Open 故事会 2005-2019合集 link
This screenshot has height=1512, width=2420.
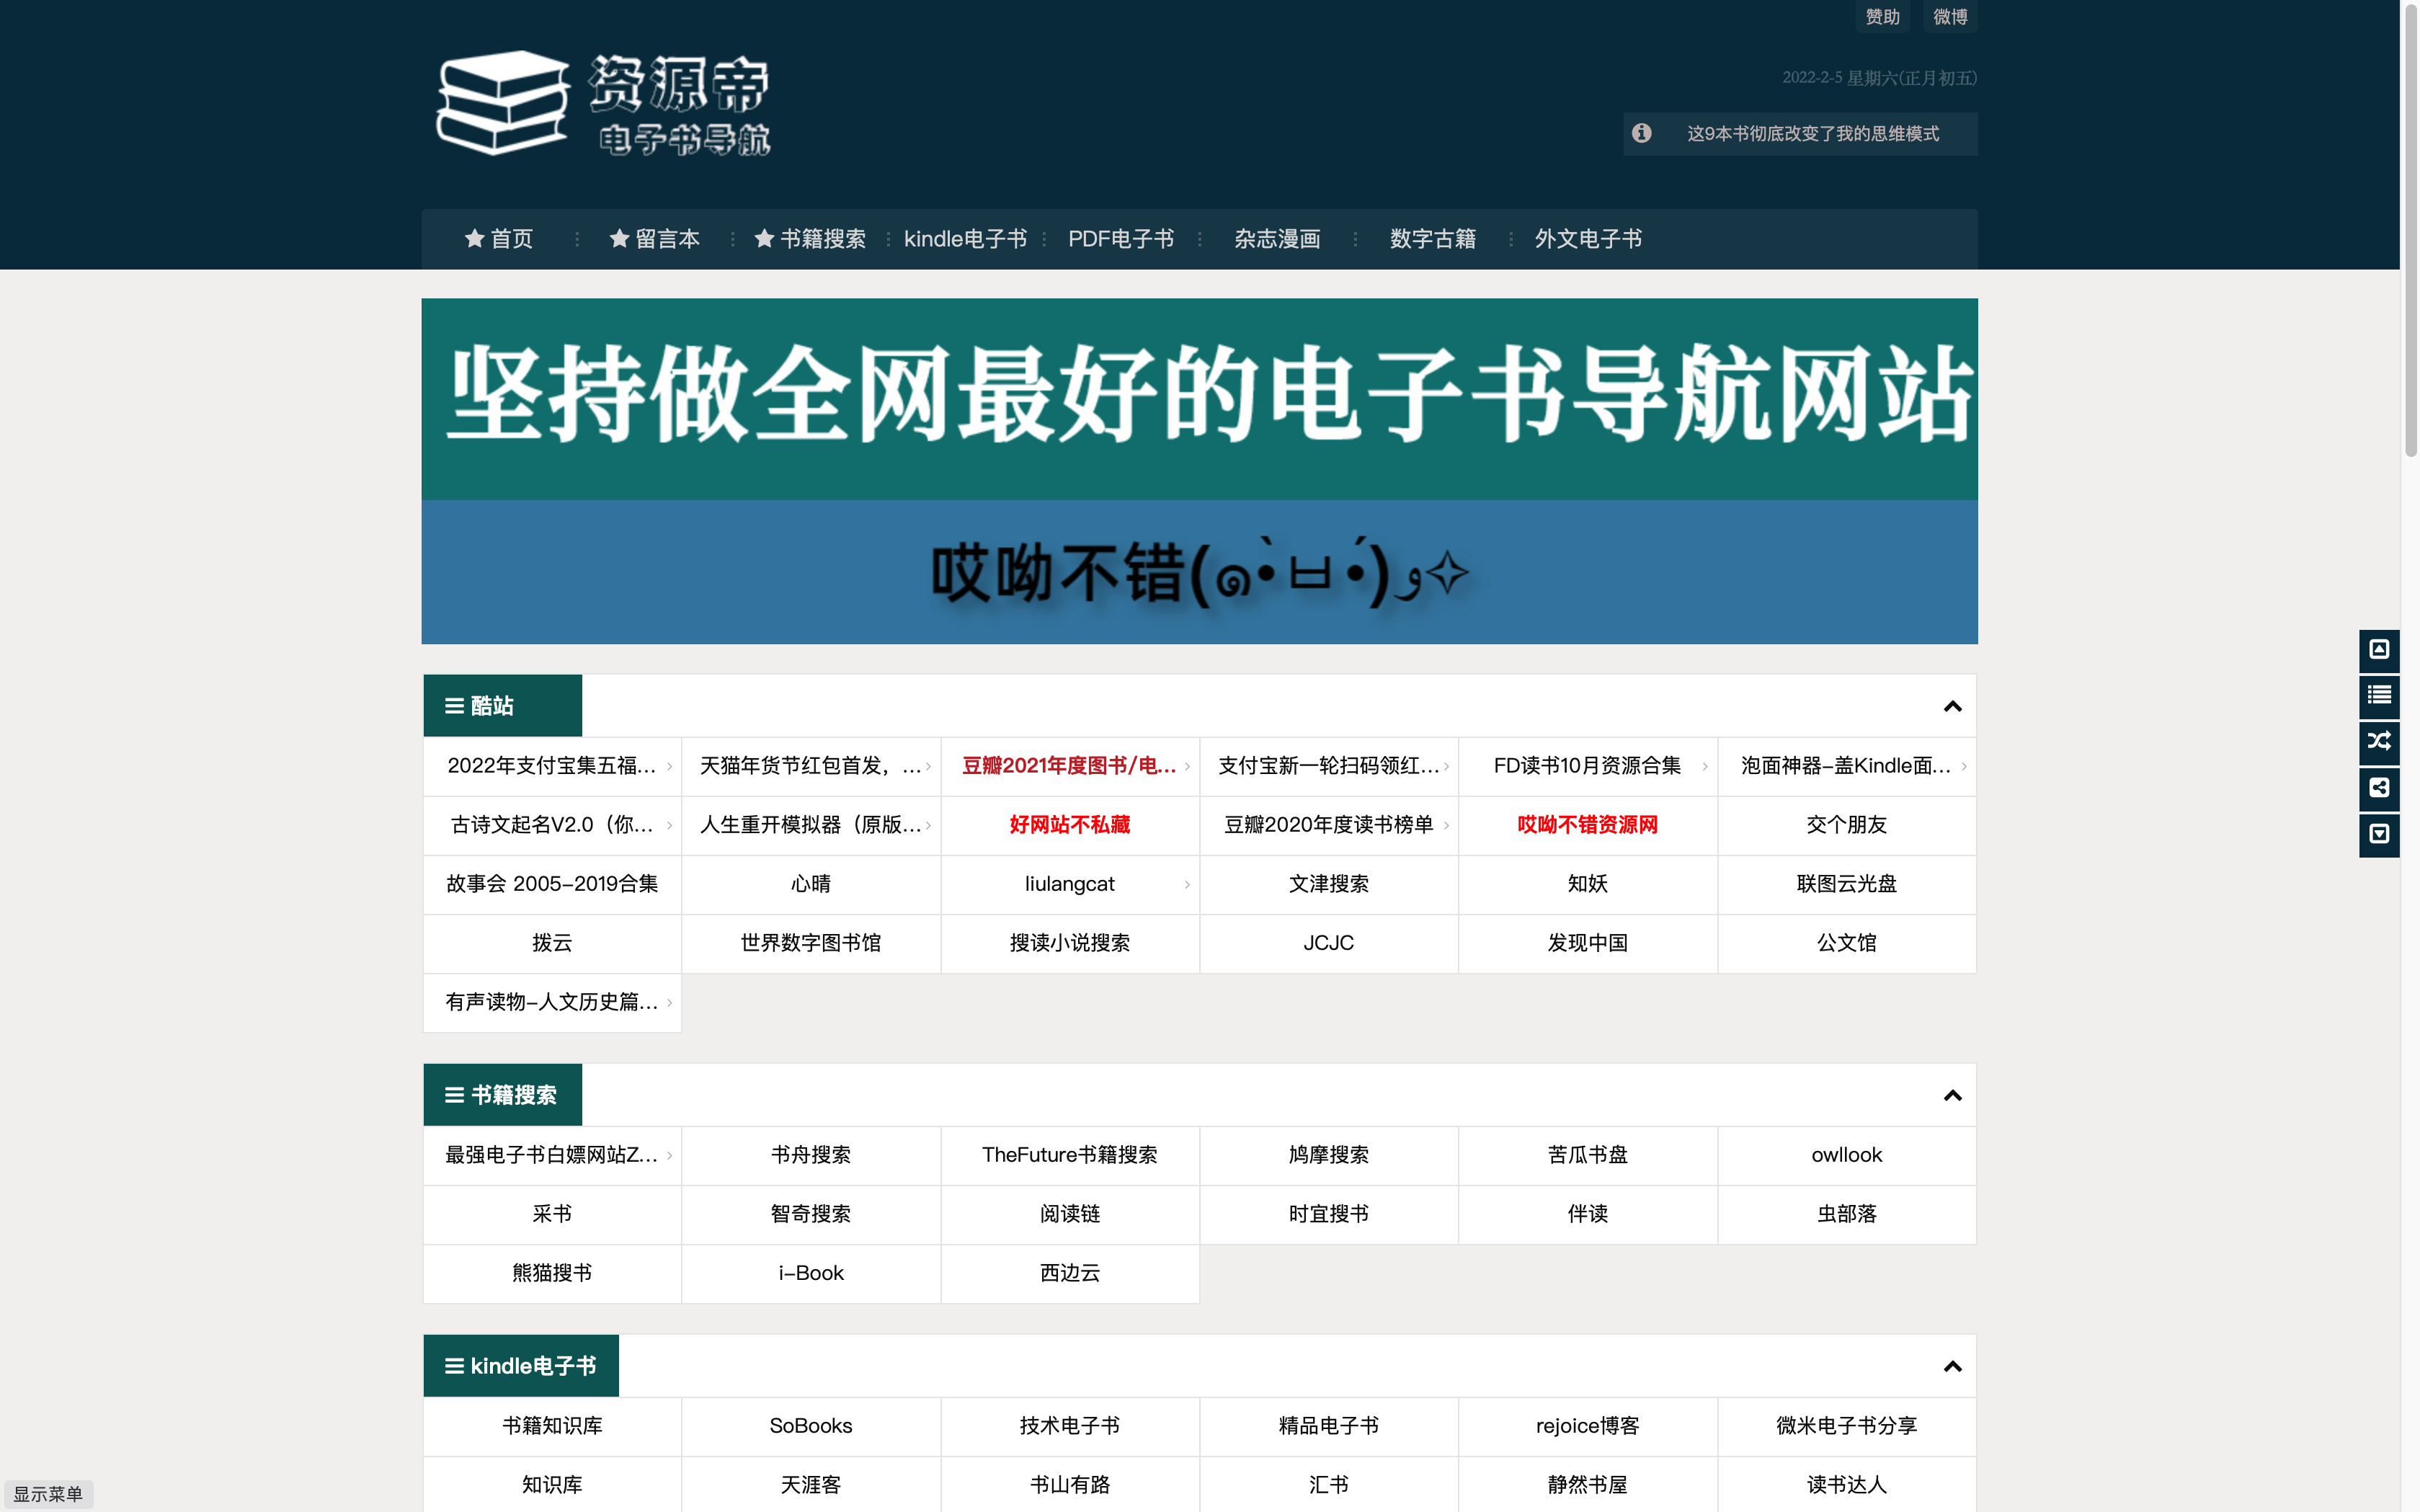click(x=551, y=884)
